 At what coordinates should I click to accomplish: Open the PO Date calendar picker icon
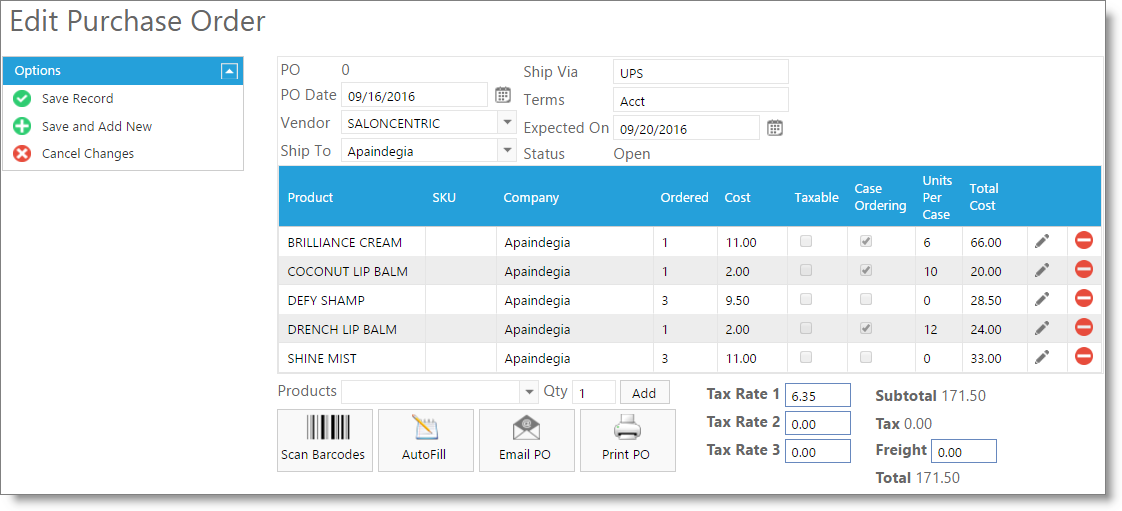[x=503, y=94]
